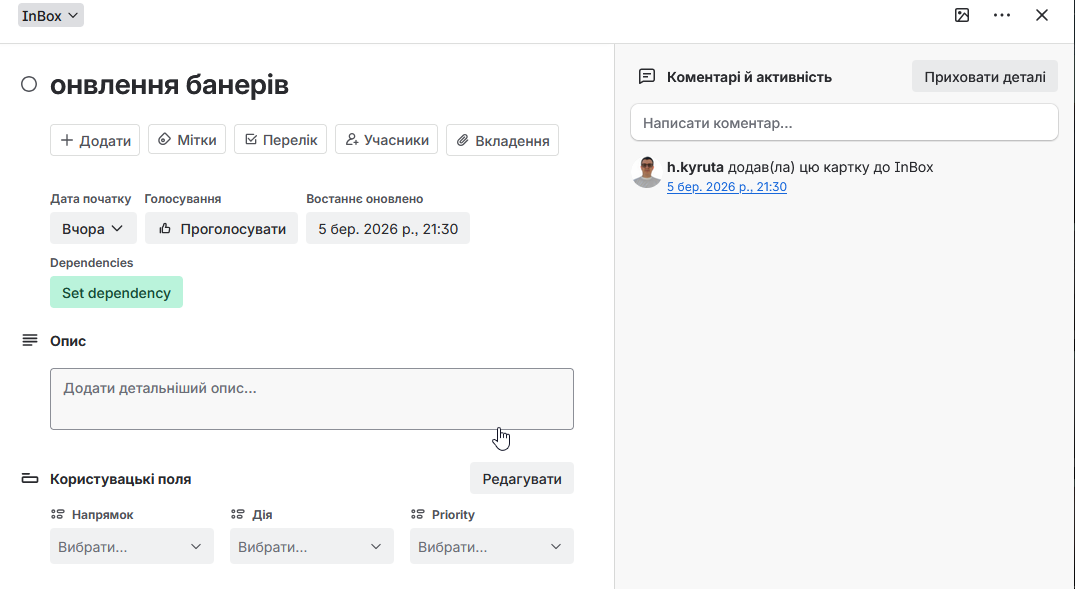Open the InBox list dropdown
Screen dimensions: 1075x589
coord(51,15)
